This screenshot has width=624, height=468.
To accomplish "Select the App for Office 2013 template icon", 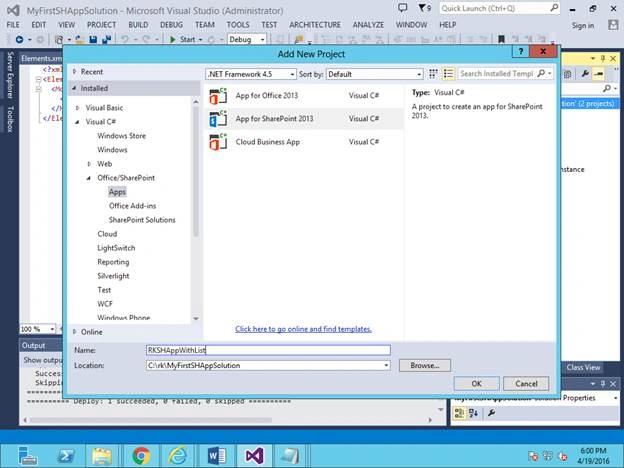I will (218, 96).
